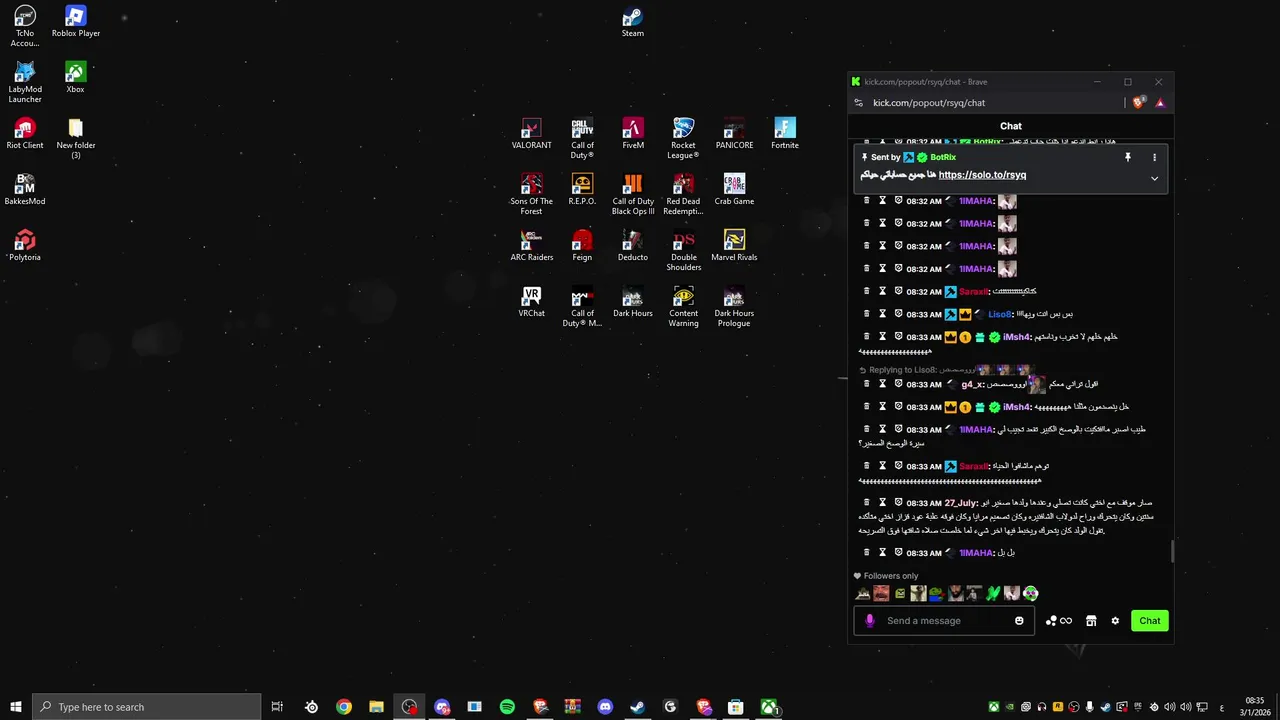Delete Saraxll's 08:32 AM message with trash icon
The height and width of the screenshot is (720, 1280).
867,291
